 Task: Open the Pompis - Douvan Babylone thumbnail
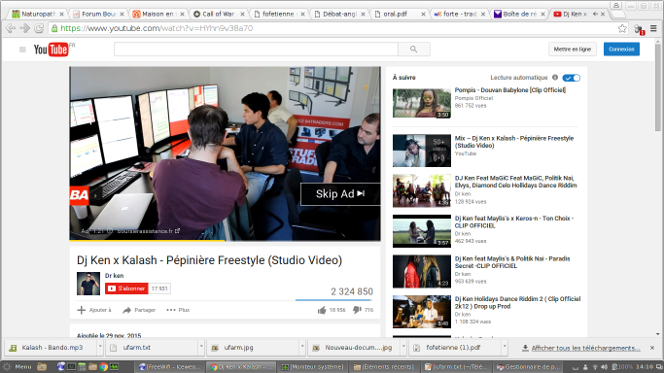pyautogui.click(x=422, y=103)
